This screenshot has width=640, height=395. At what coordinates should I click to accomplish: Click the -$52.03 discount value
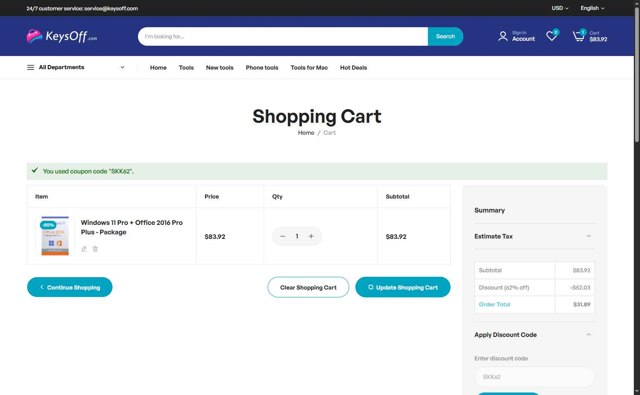click(580, 288)
